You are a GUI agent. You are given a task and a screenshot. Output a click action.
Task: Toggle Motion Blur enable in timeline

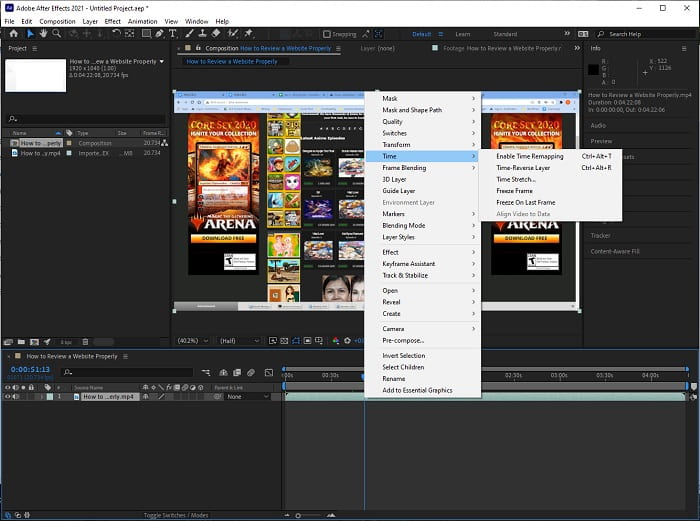click(x=251, y=372)
